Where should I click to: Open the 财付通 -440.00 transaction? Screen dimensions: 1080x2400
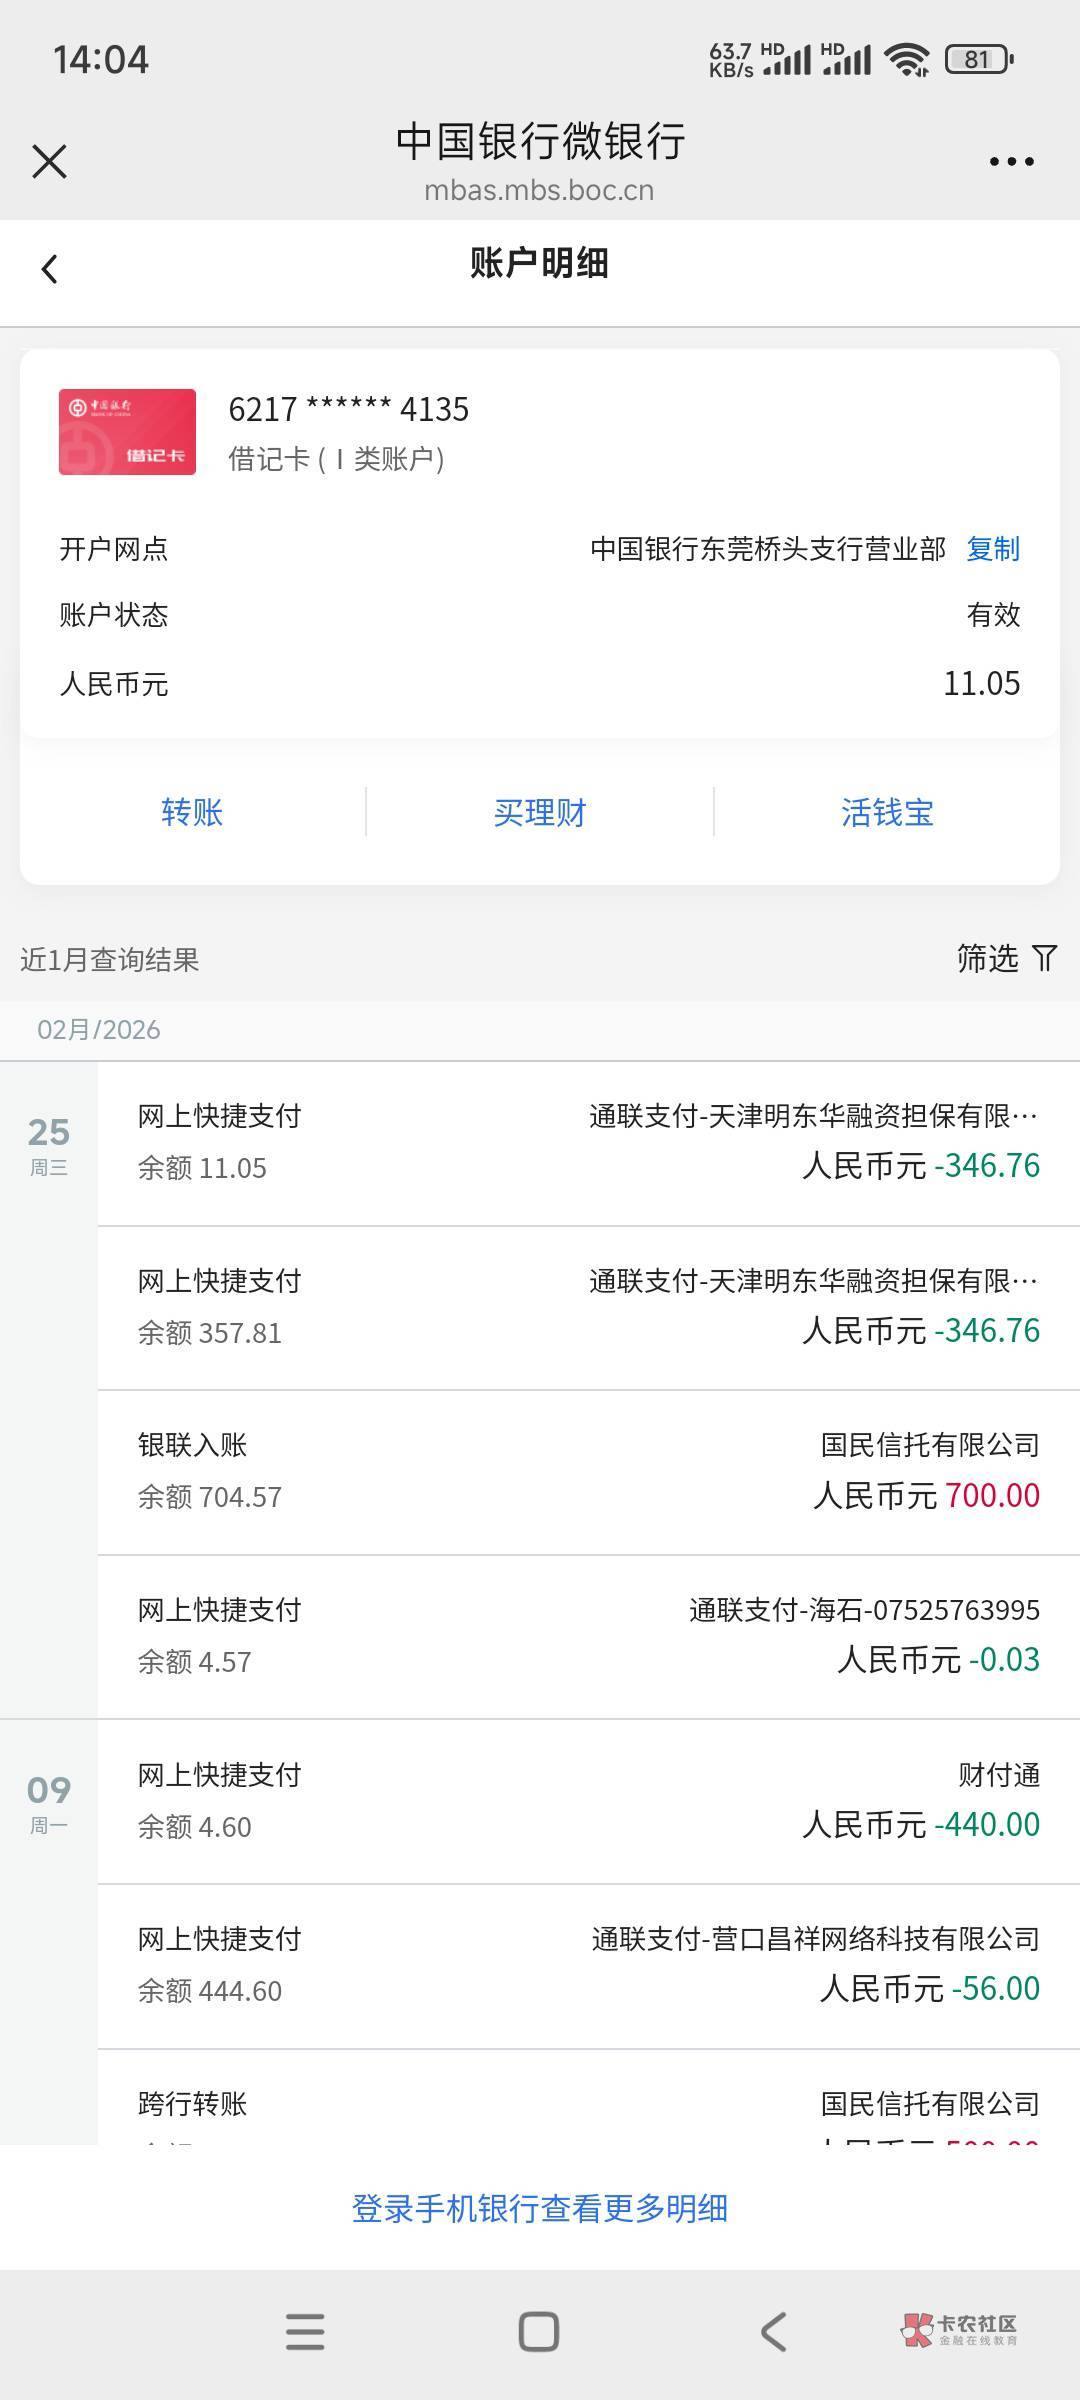(x=588, y=1800)
